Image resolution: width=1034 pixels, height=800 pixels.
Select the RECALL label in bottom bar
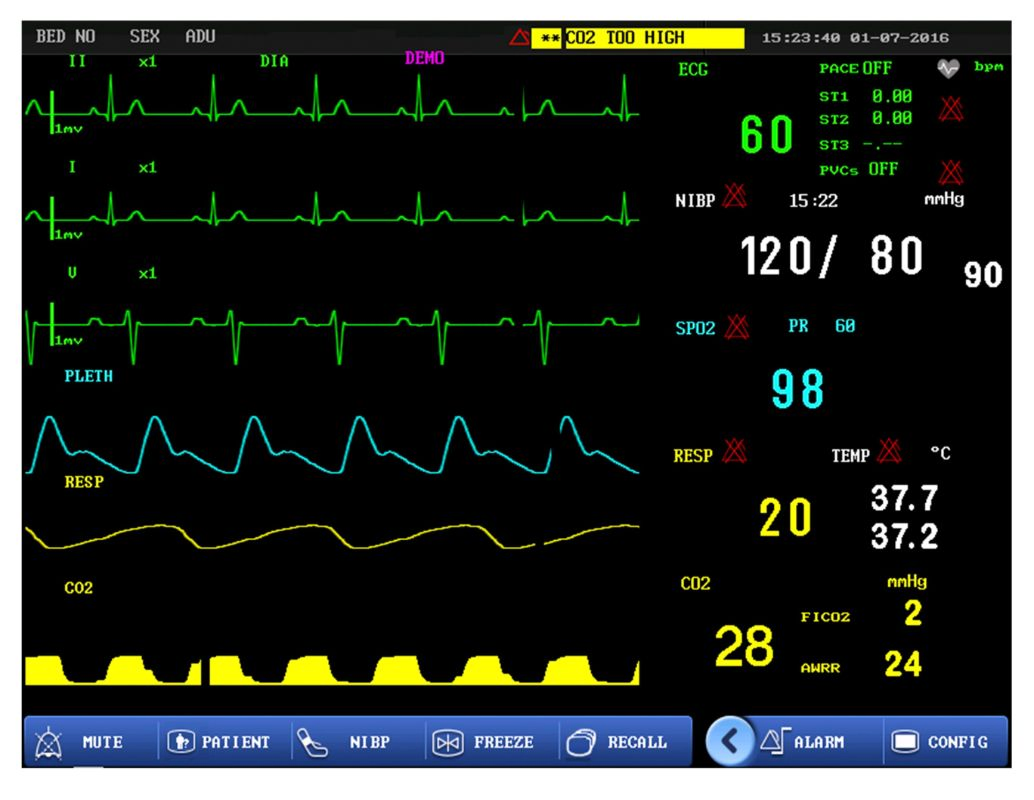tap(637, 743)
